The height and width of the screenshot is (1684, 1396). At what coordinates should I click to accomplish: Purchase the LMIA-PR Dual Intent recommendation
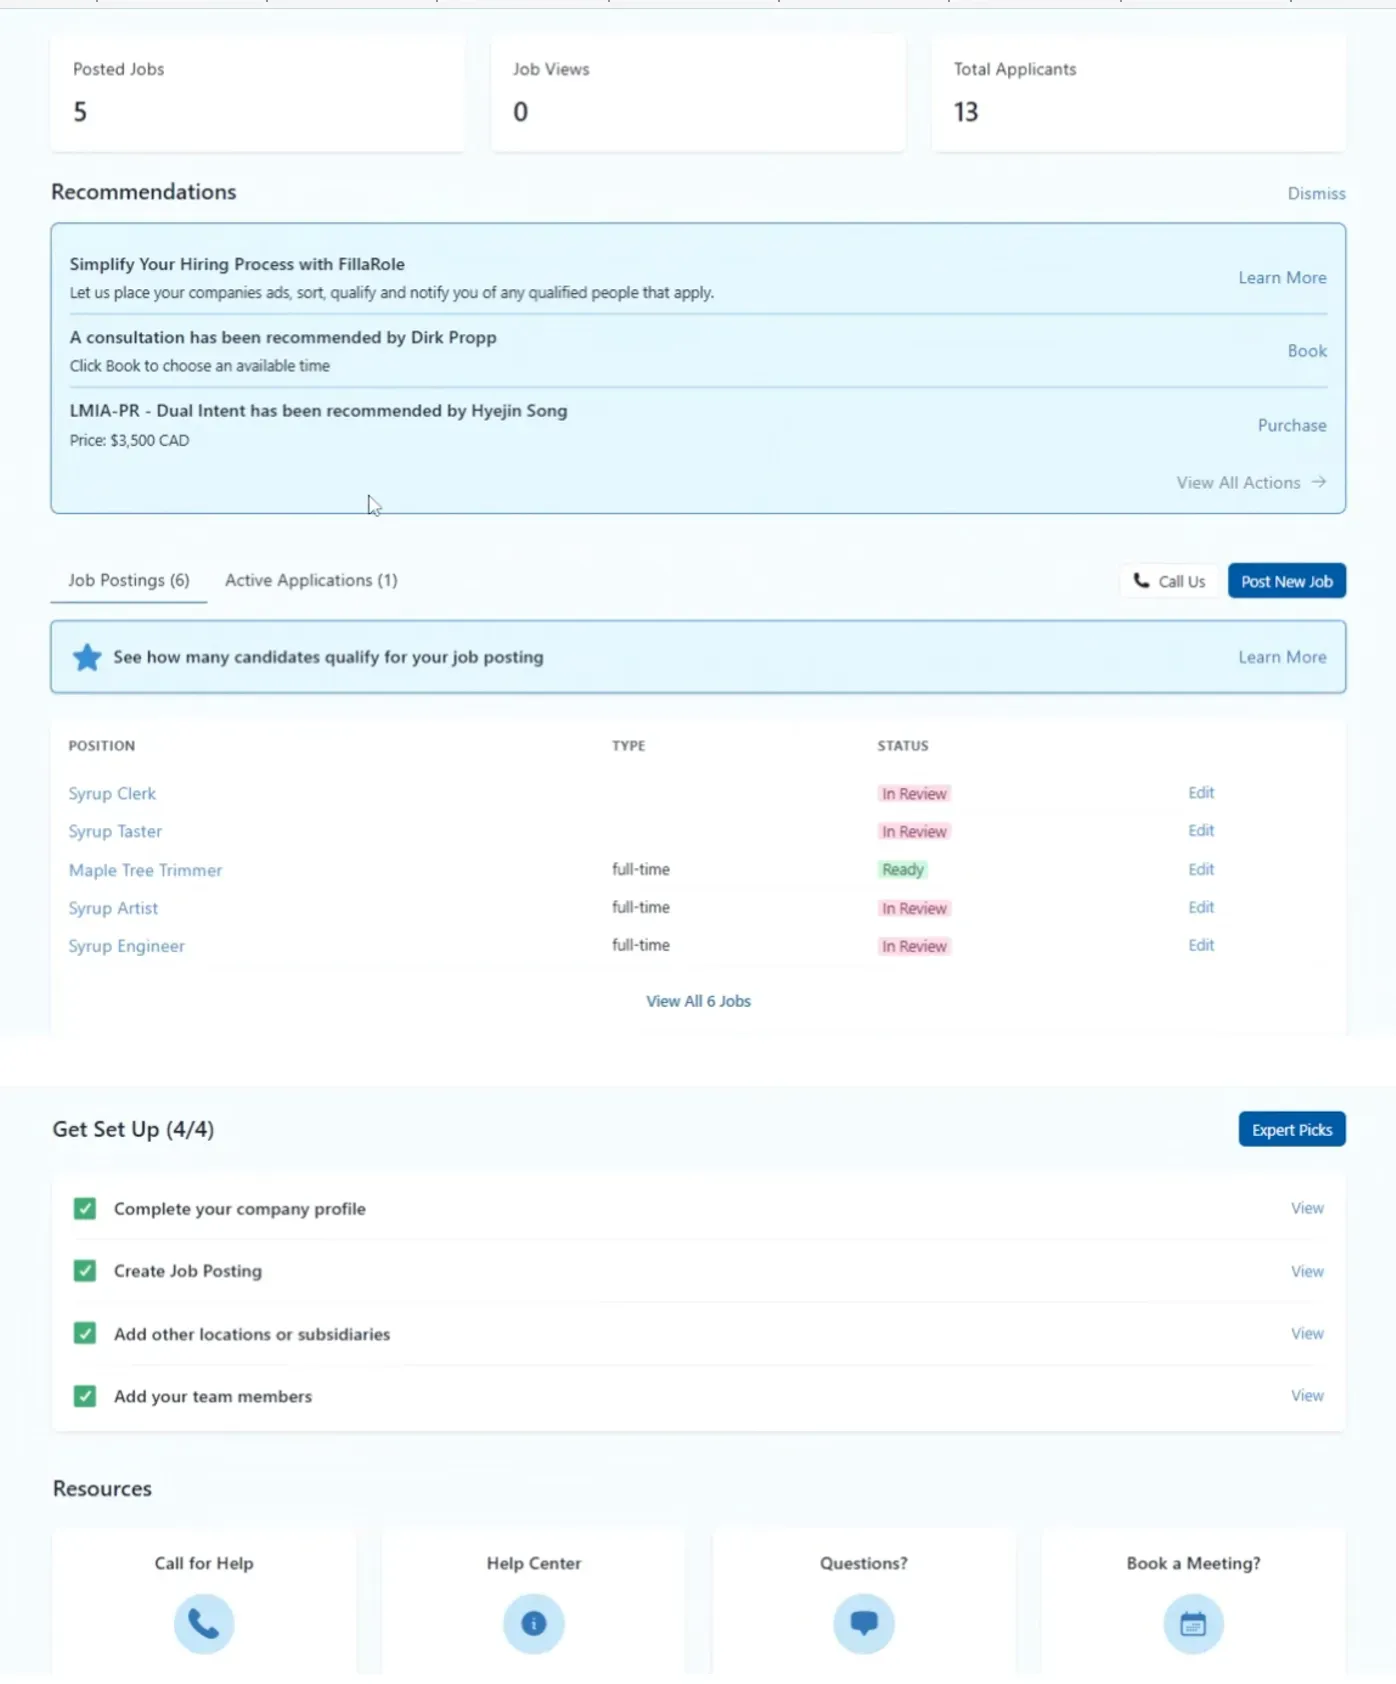[x=1291, y=425]
